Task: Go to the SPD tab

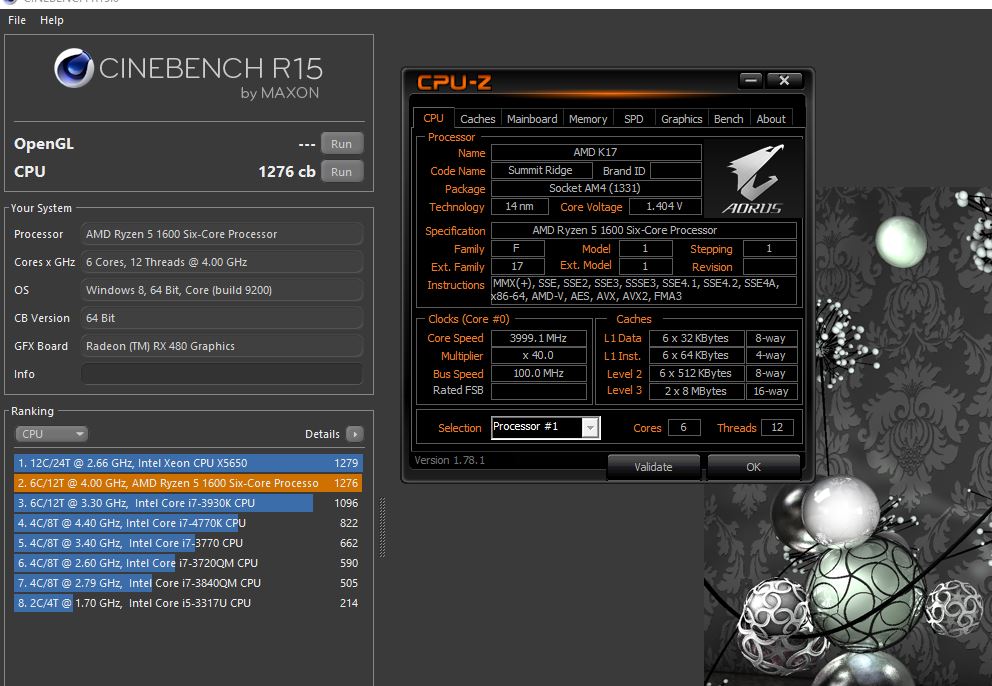Action: [634, 119]
